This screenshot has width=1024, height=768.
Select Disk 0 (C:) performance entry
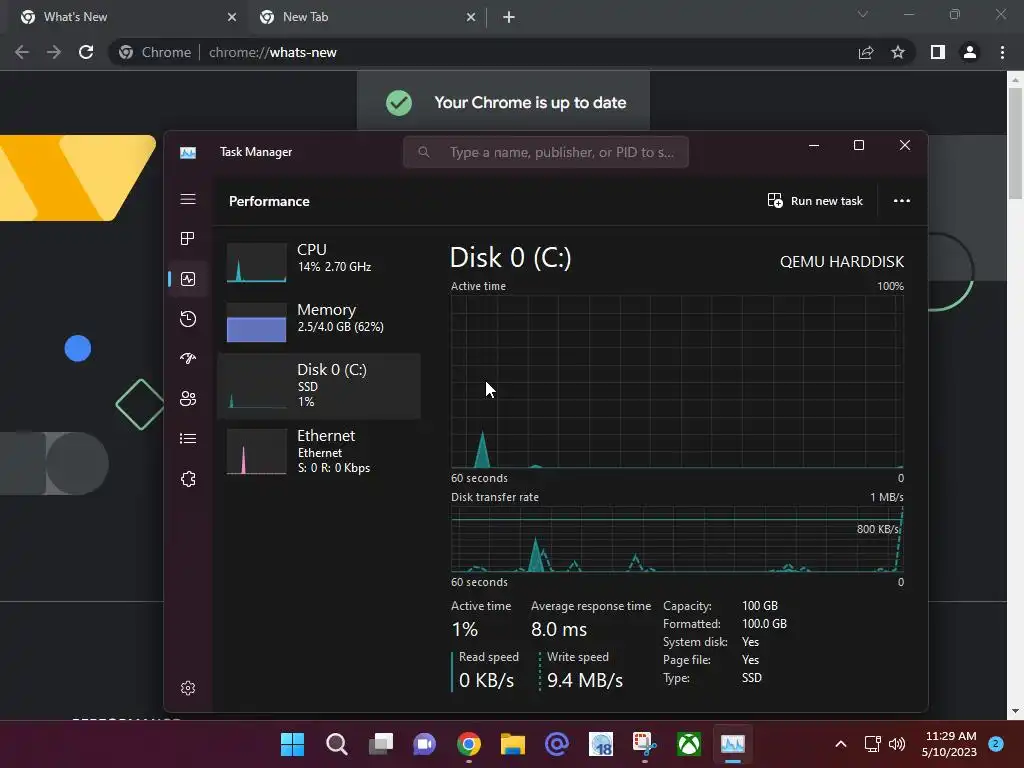[319, 386]
